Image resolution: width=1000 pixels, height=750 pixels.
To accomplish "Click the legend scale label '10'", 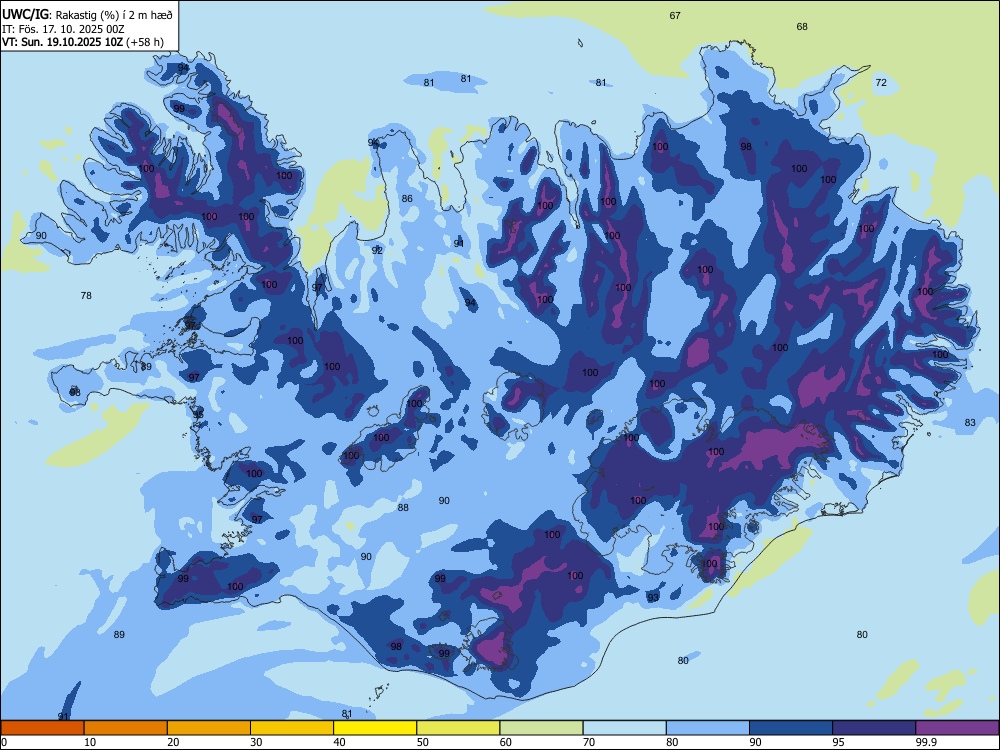I will click(90, 742).
